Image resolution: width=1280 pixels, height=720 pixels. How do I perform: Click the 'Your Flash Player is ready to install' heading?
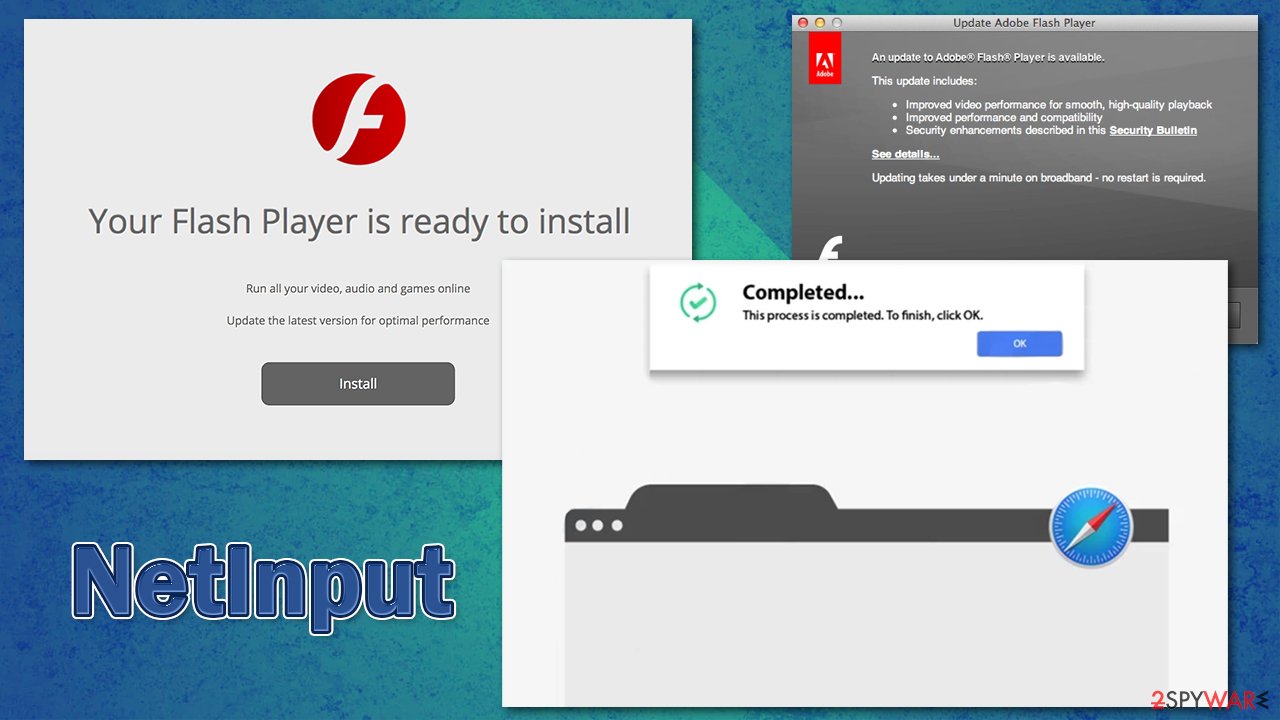[x=359, y=221]
